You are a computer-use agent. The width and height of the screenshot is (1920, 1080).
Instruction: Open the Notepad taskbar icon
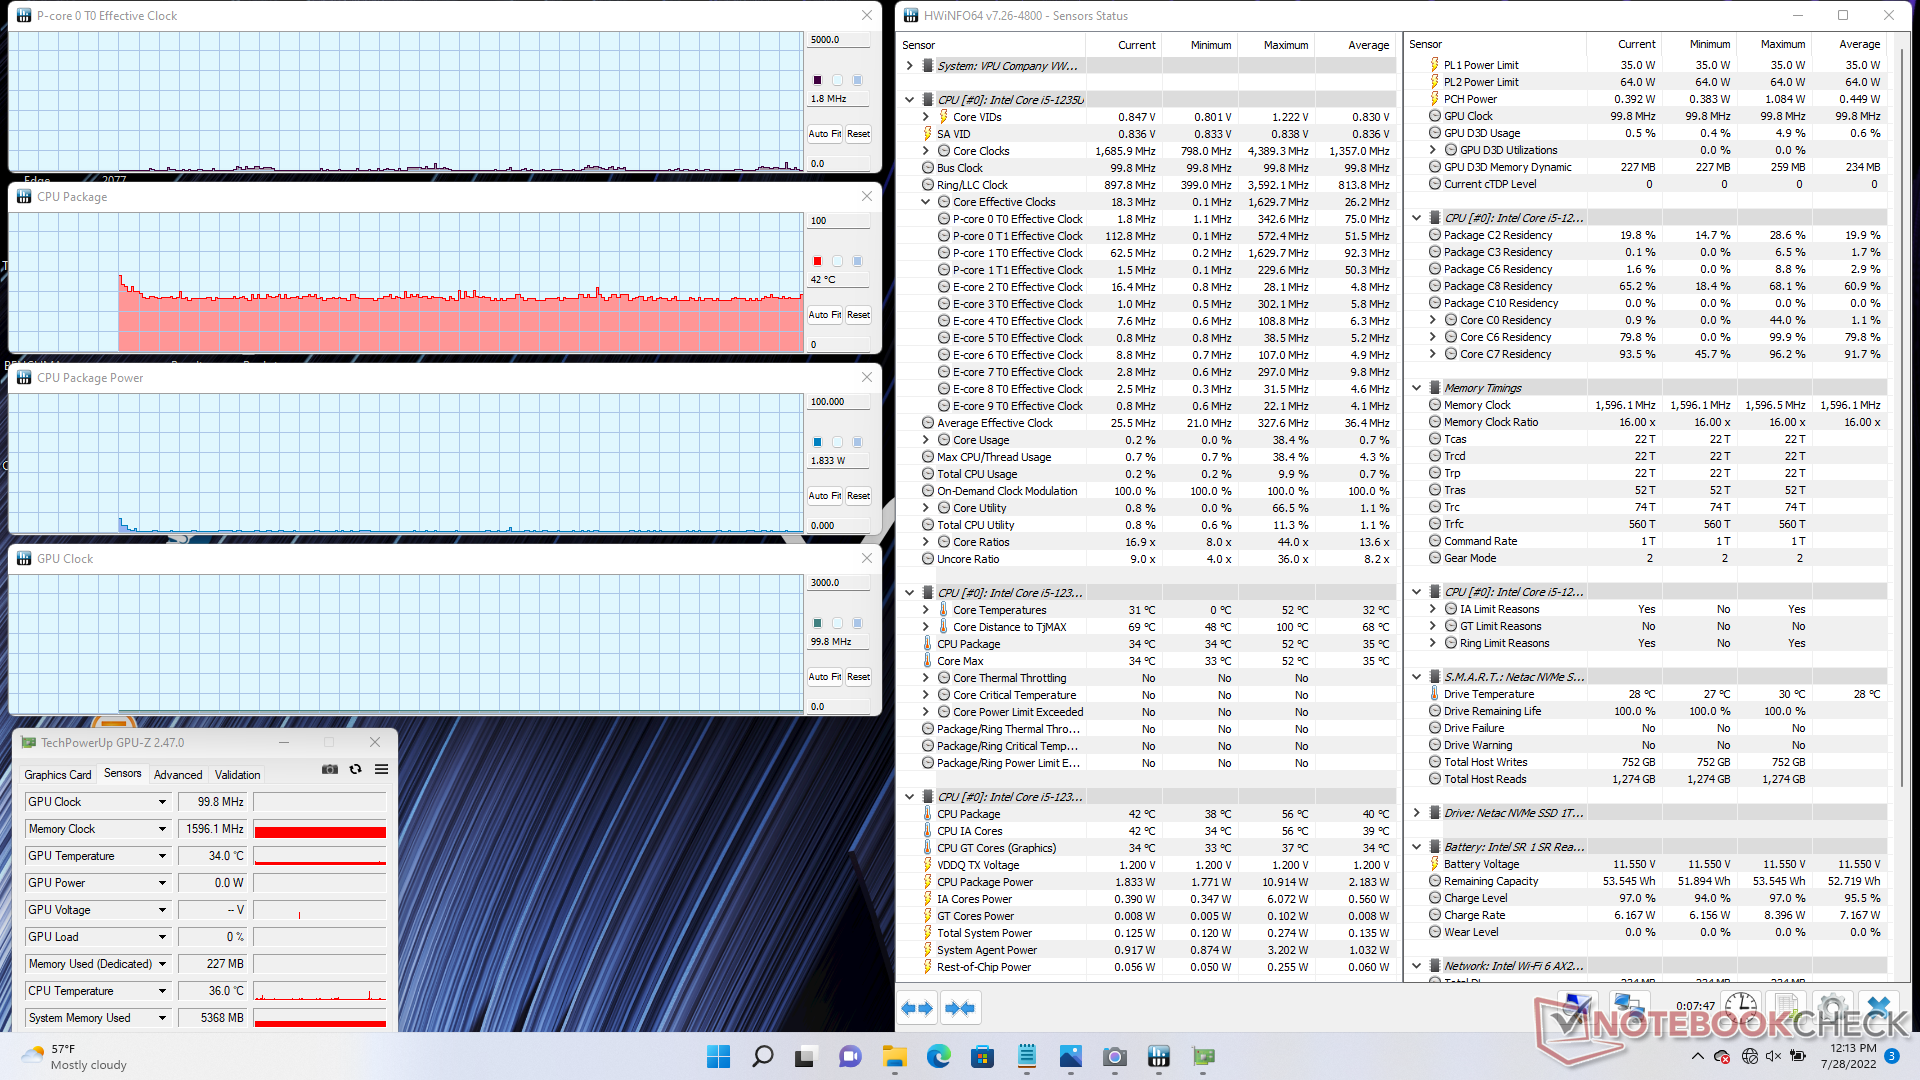point(1026,1056)
